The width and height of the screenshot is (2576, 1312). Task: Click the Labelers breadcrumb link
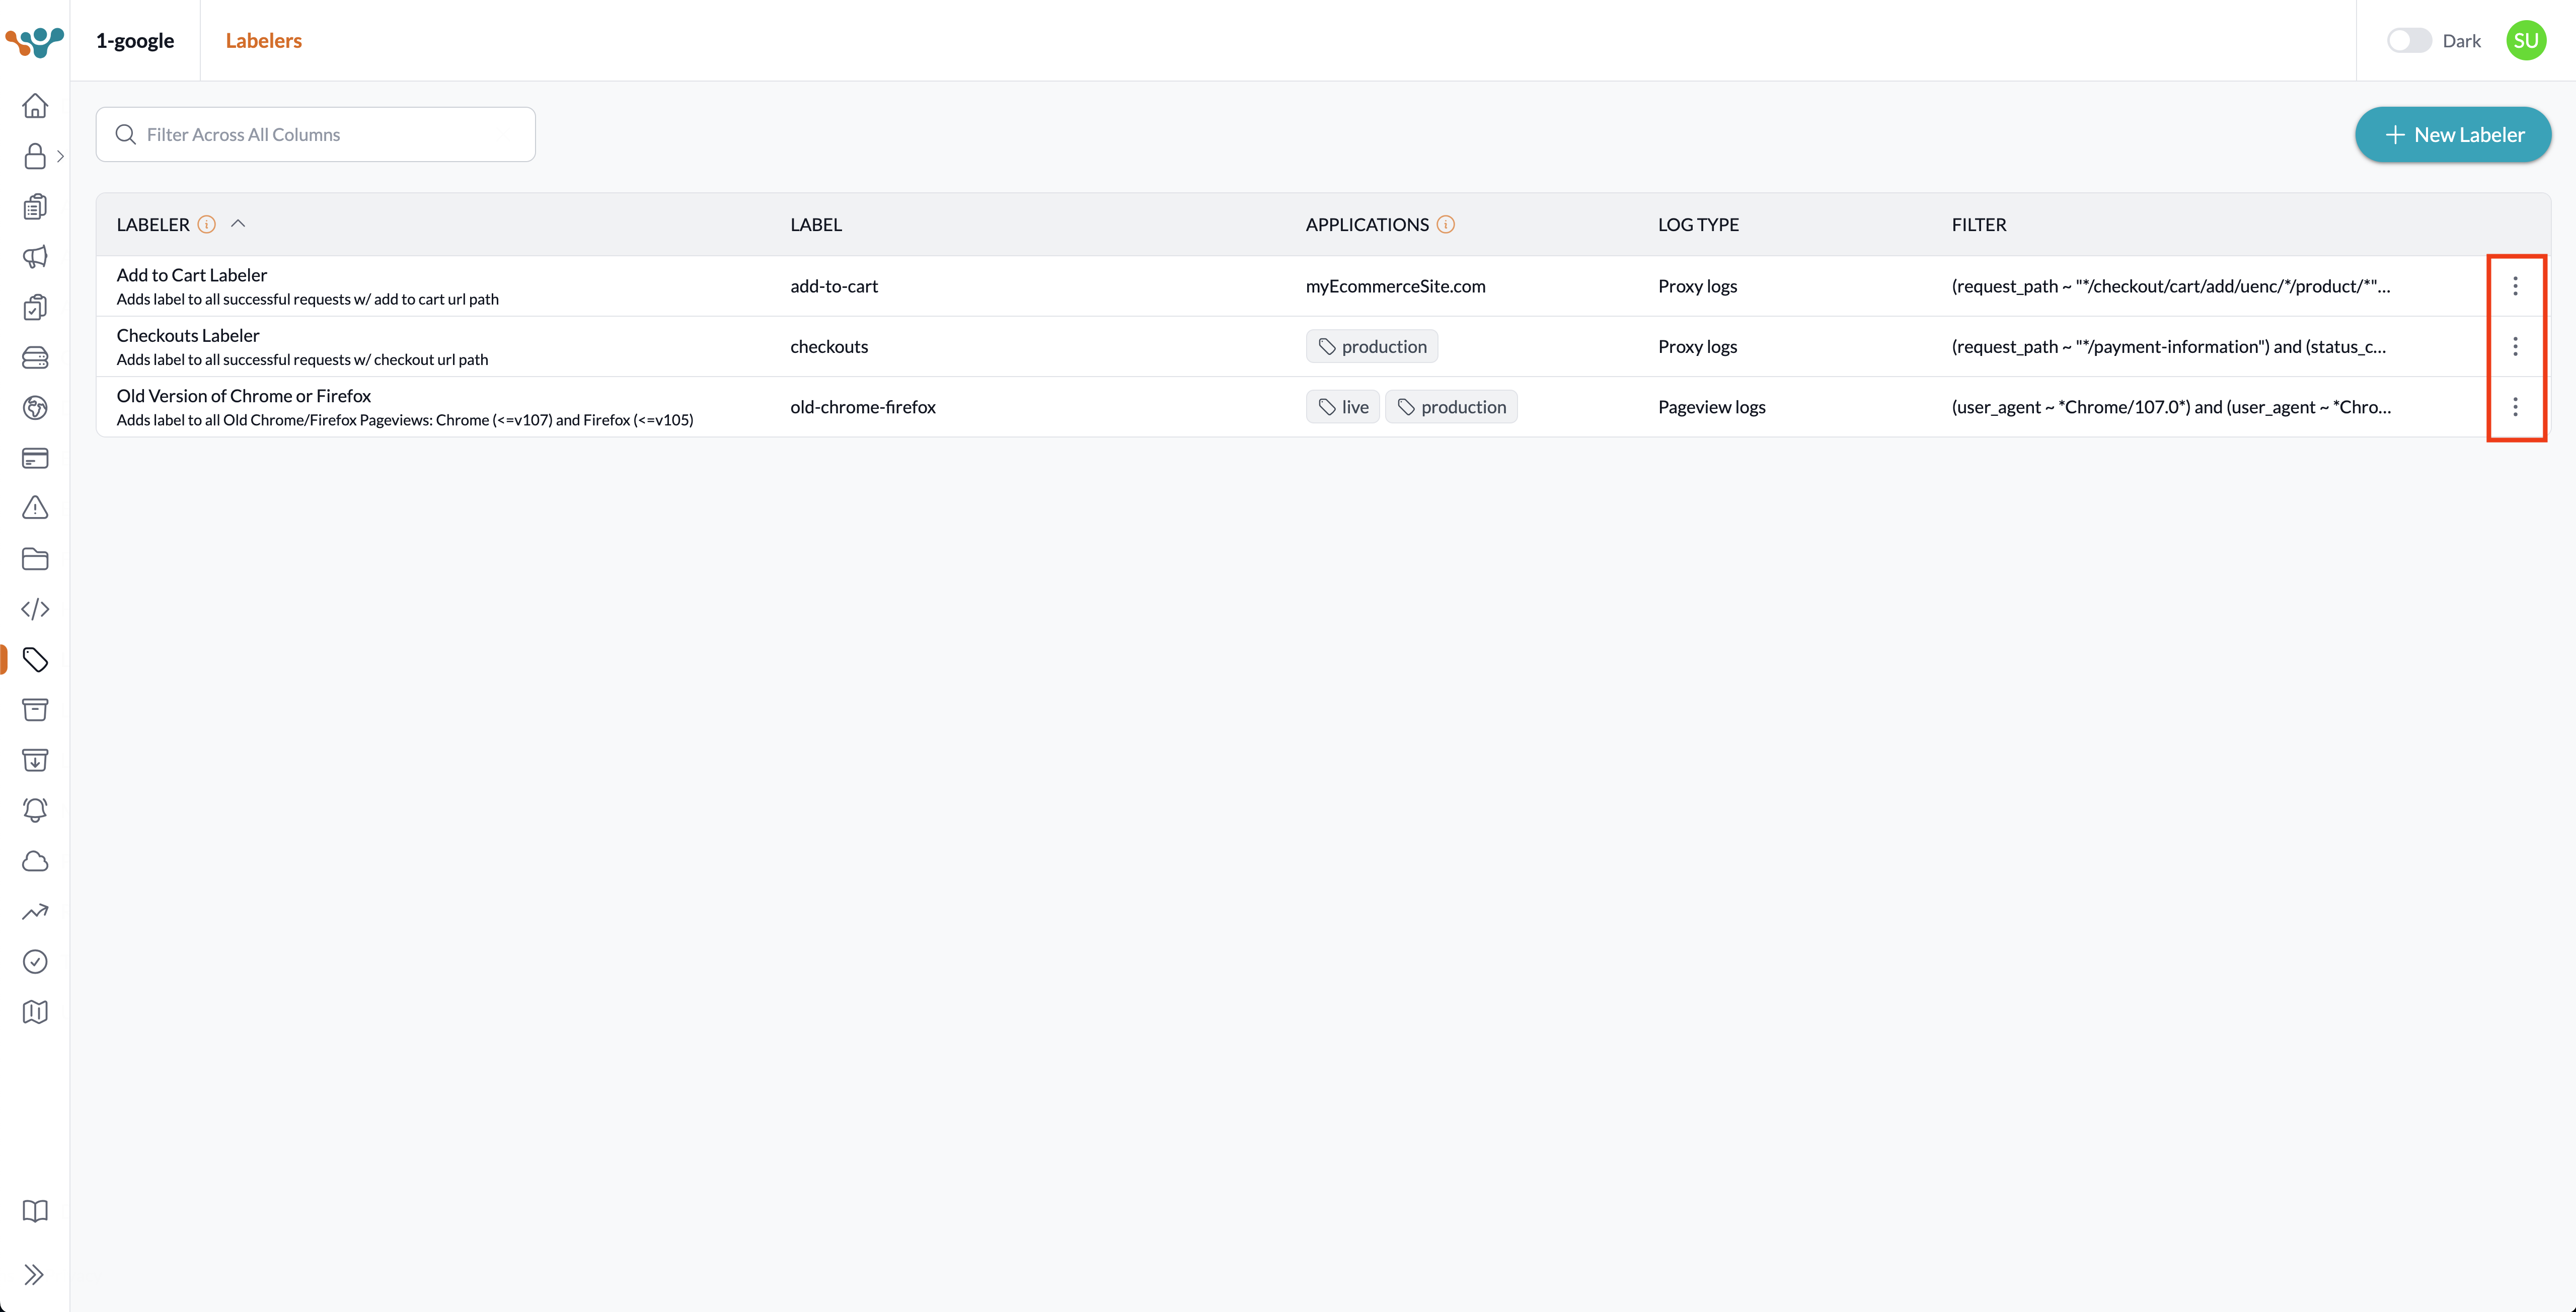[x=263, y=41]
